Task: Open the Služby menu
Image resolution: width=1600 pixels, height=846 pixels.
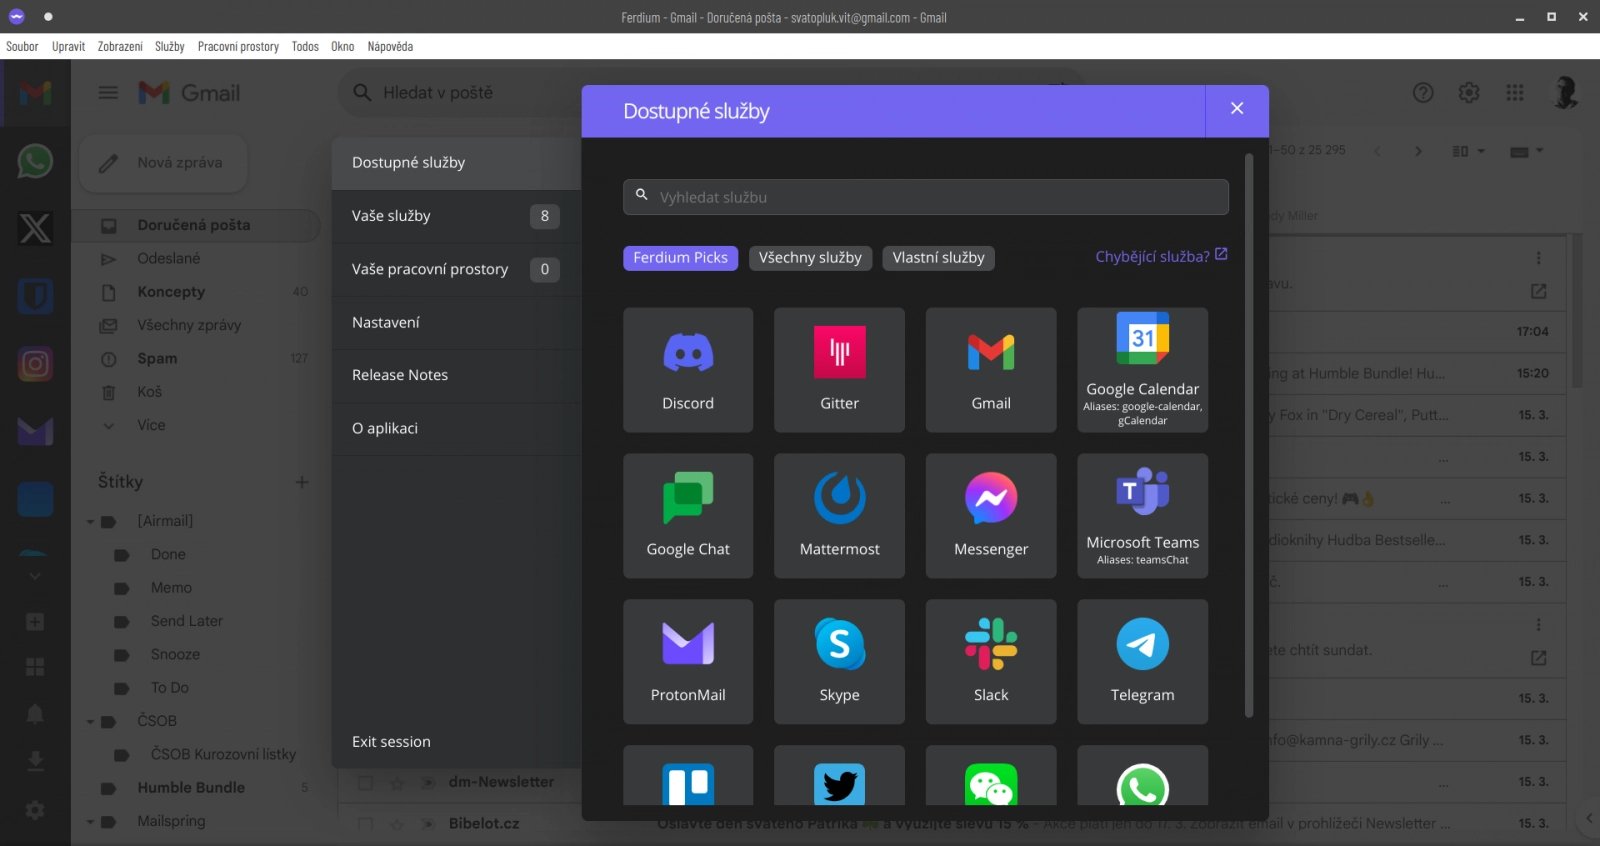Action: click(x=170, y=46)
